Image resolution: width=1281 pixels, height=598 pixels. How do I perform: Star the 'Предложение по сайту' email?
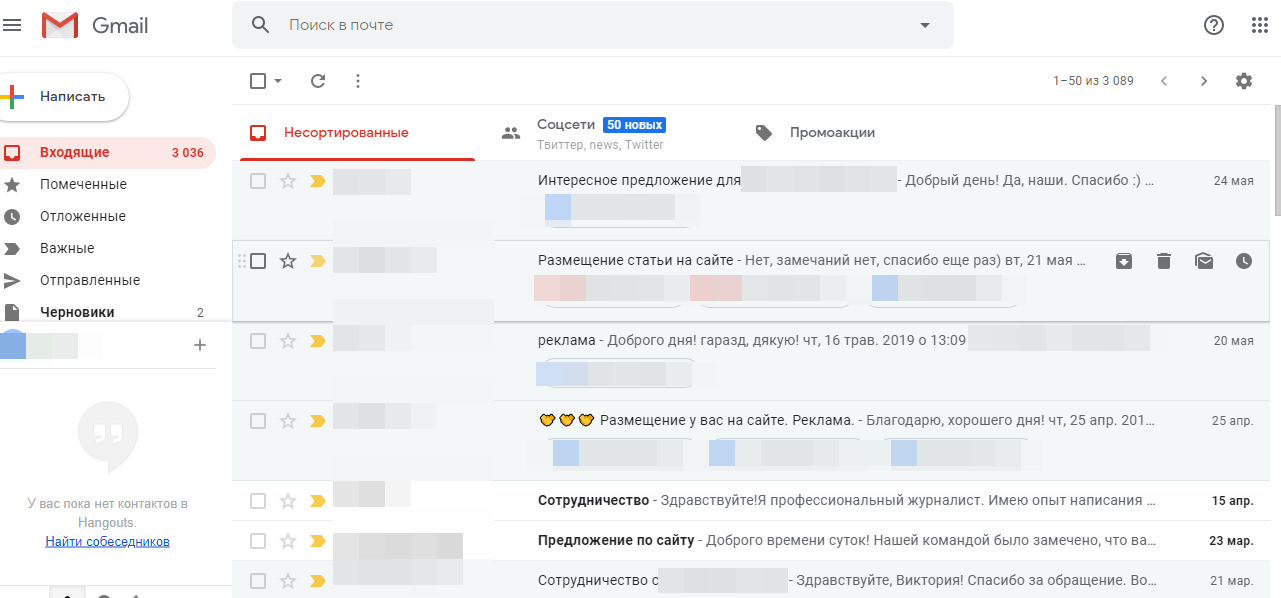click(288, 541)
